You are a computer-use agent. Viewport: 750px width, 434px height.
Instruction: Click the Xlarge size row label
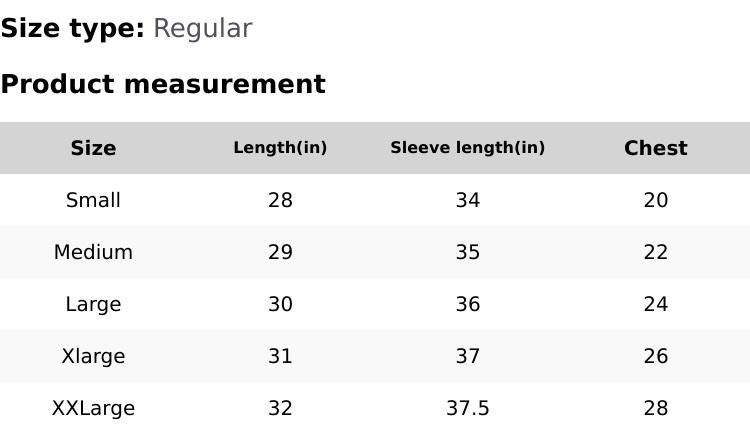point(93,356)
